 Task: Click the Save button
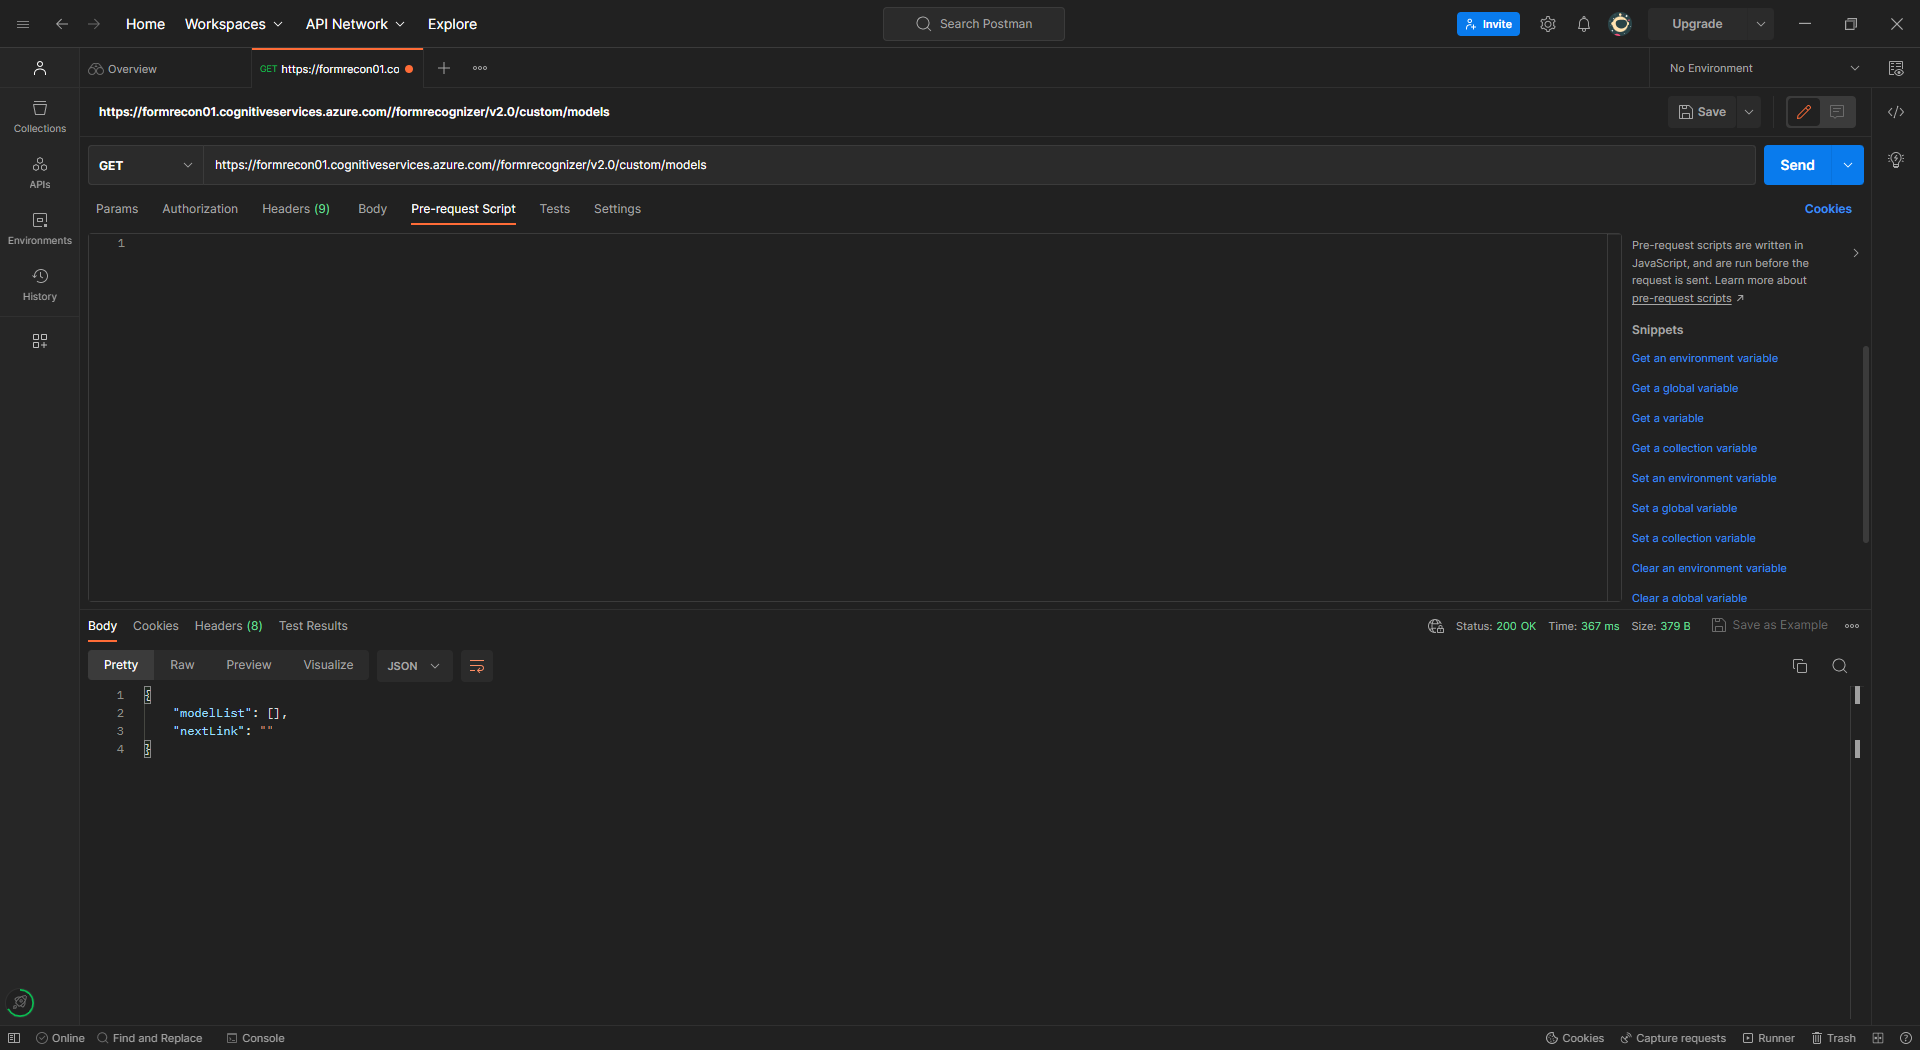pos(1703,112)
